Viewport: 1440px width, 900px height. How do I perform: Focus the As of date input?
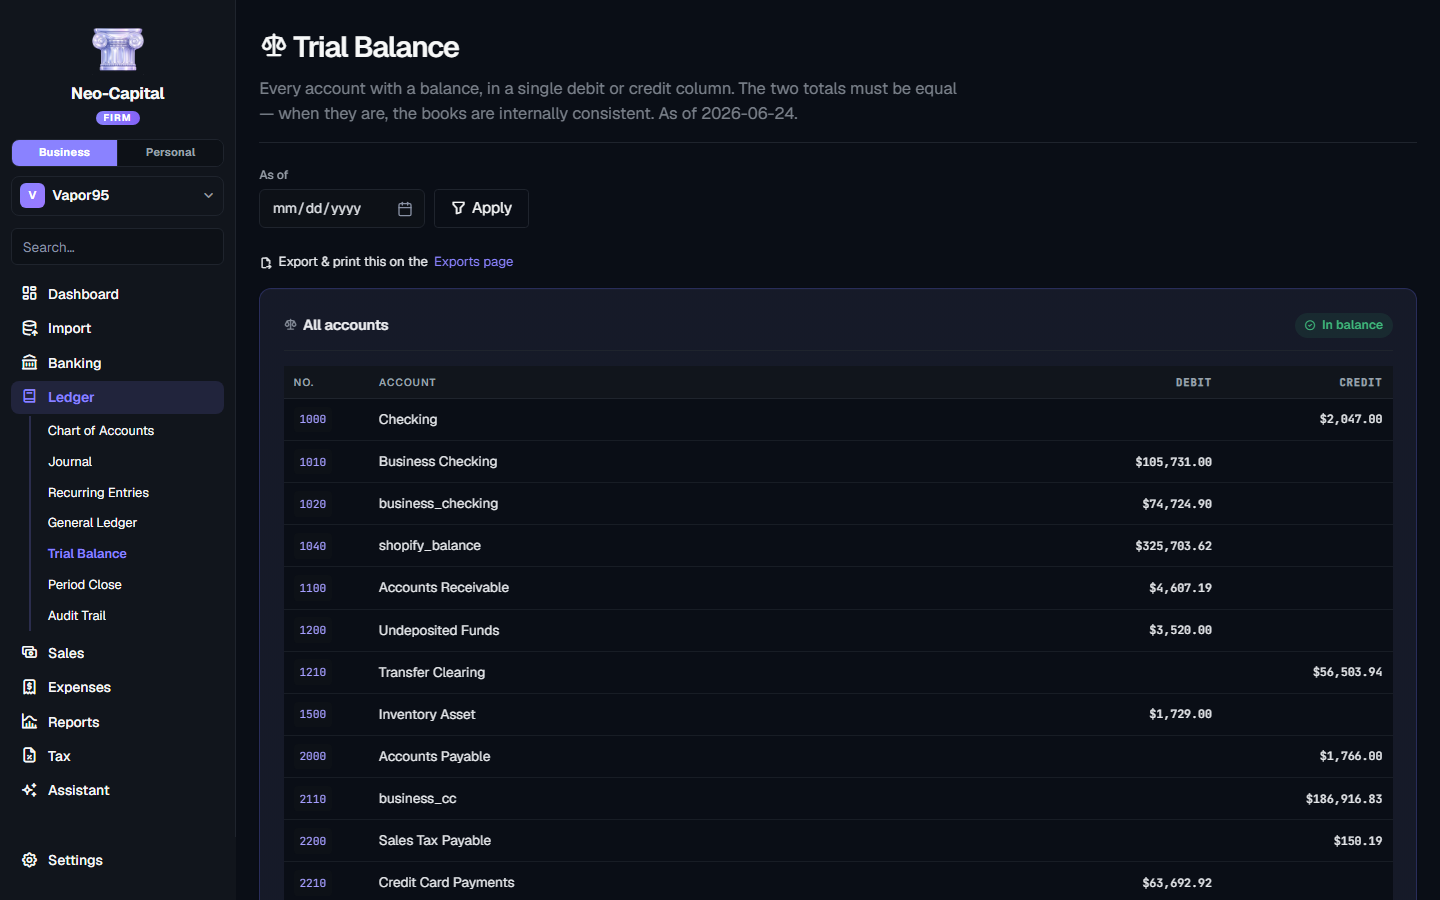[x=341, y=208]
